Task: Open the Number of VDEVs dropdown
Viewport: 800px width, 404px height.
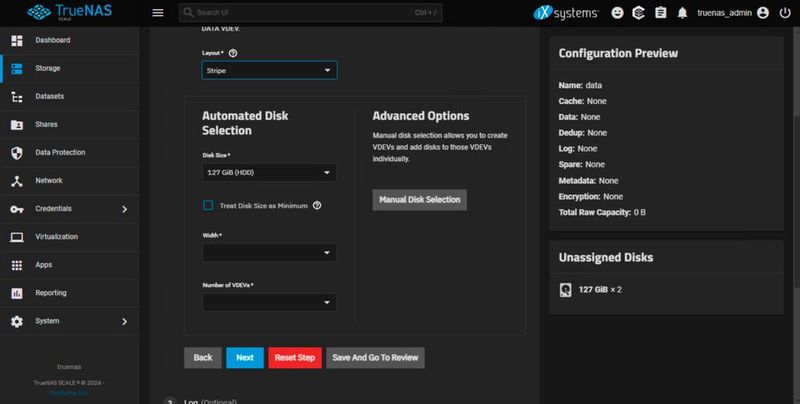Action: (x=269, y=302)
